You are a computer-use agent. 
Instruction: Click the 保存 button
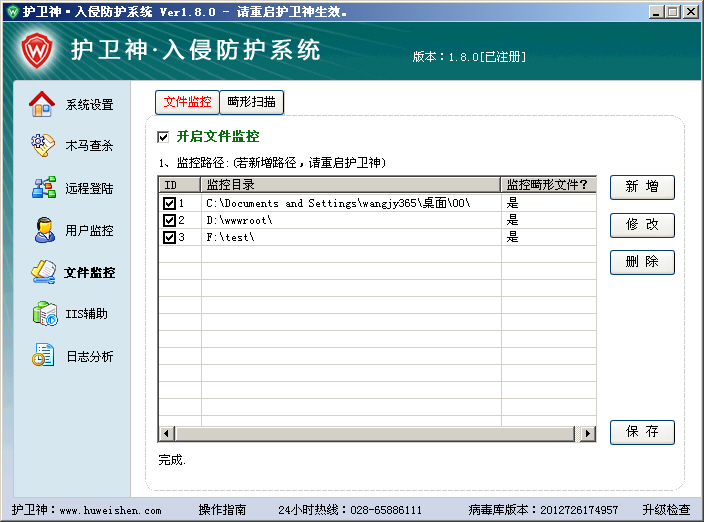[x=642, y=432]
